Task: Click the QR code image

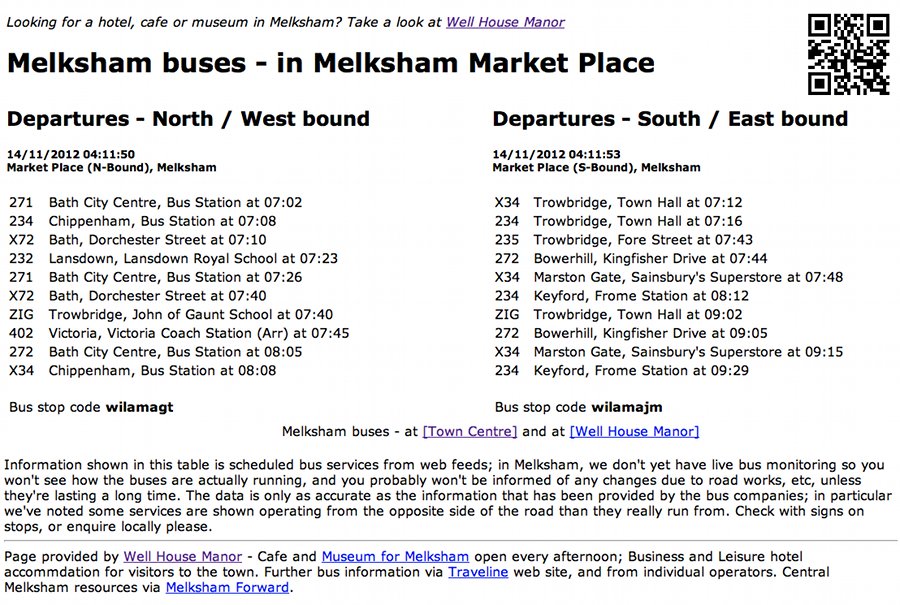Action: [x=848, y=54]
